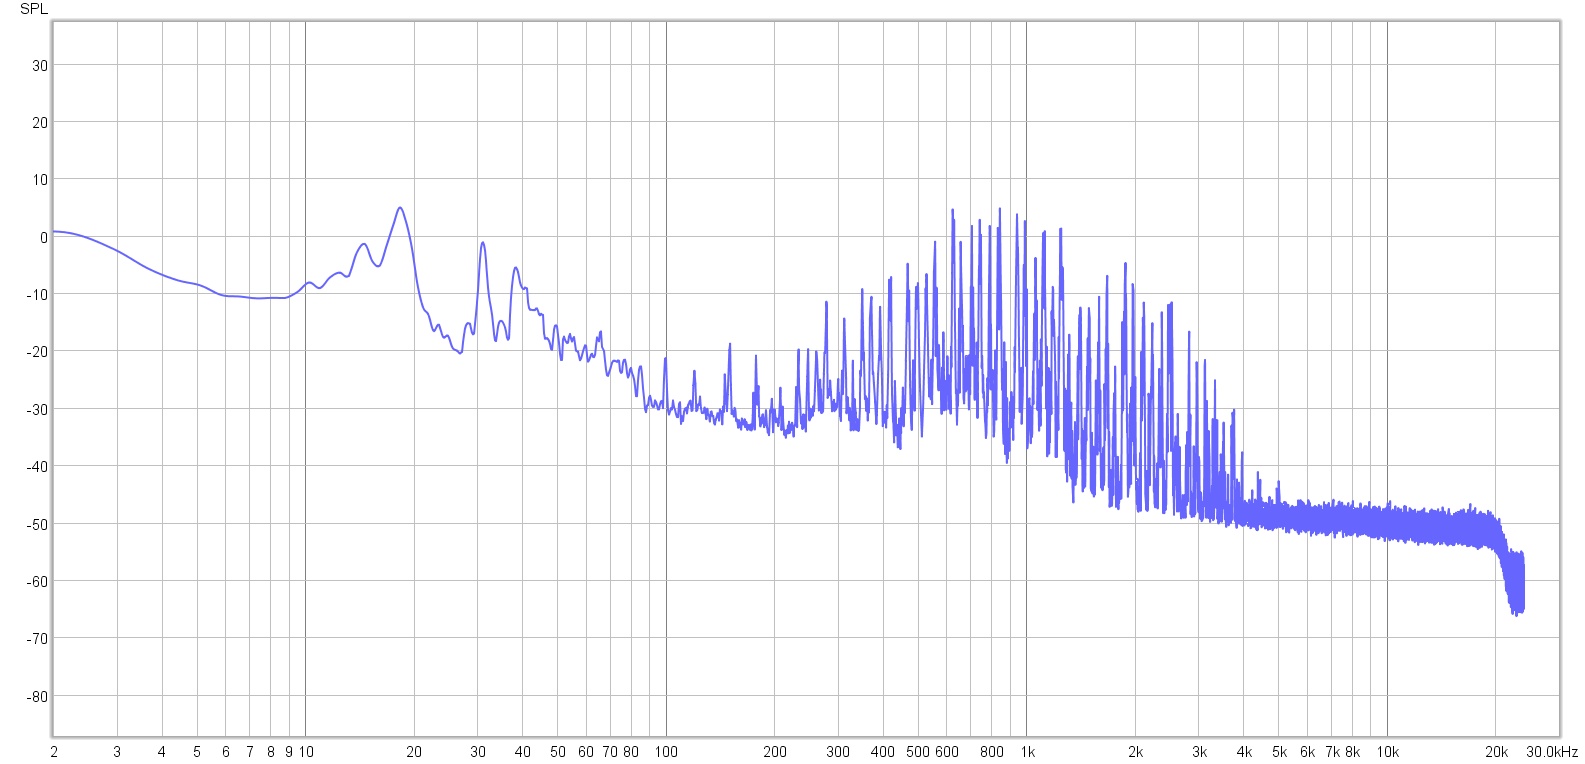Select the 2k frequency axis label
Screen dimensions: 1585x764
point(1135,752)
